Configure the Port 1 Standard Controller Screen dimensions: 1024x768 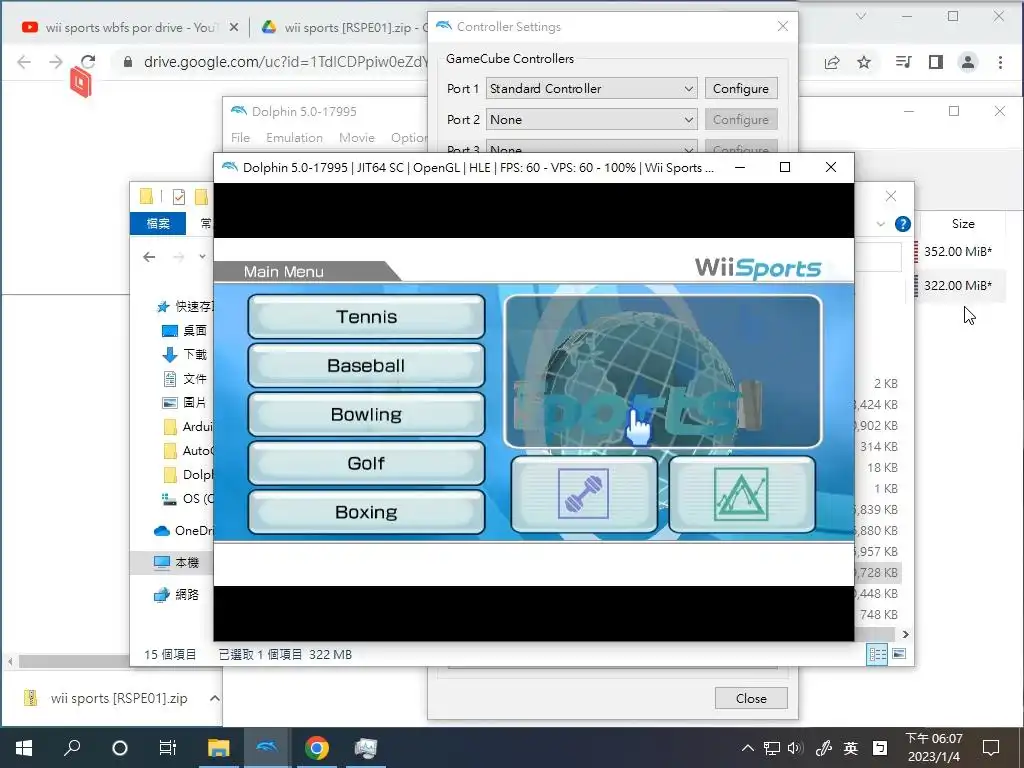741,88
